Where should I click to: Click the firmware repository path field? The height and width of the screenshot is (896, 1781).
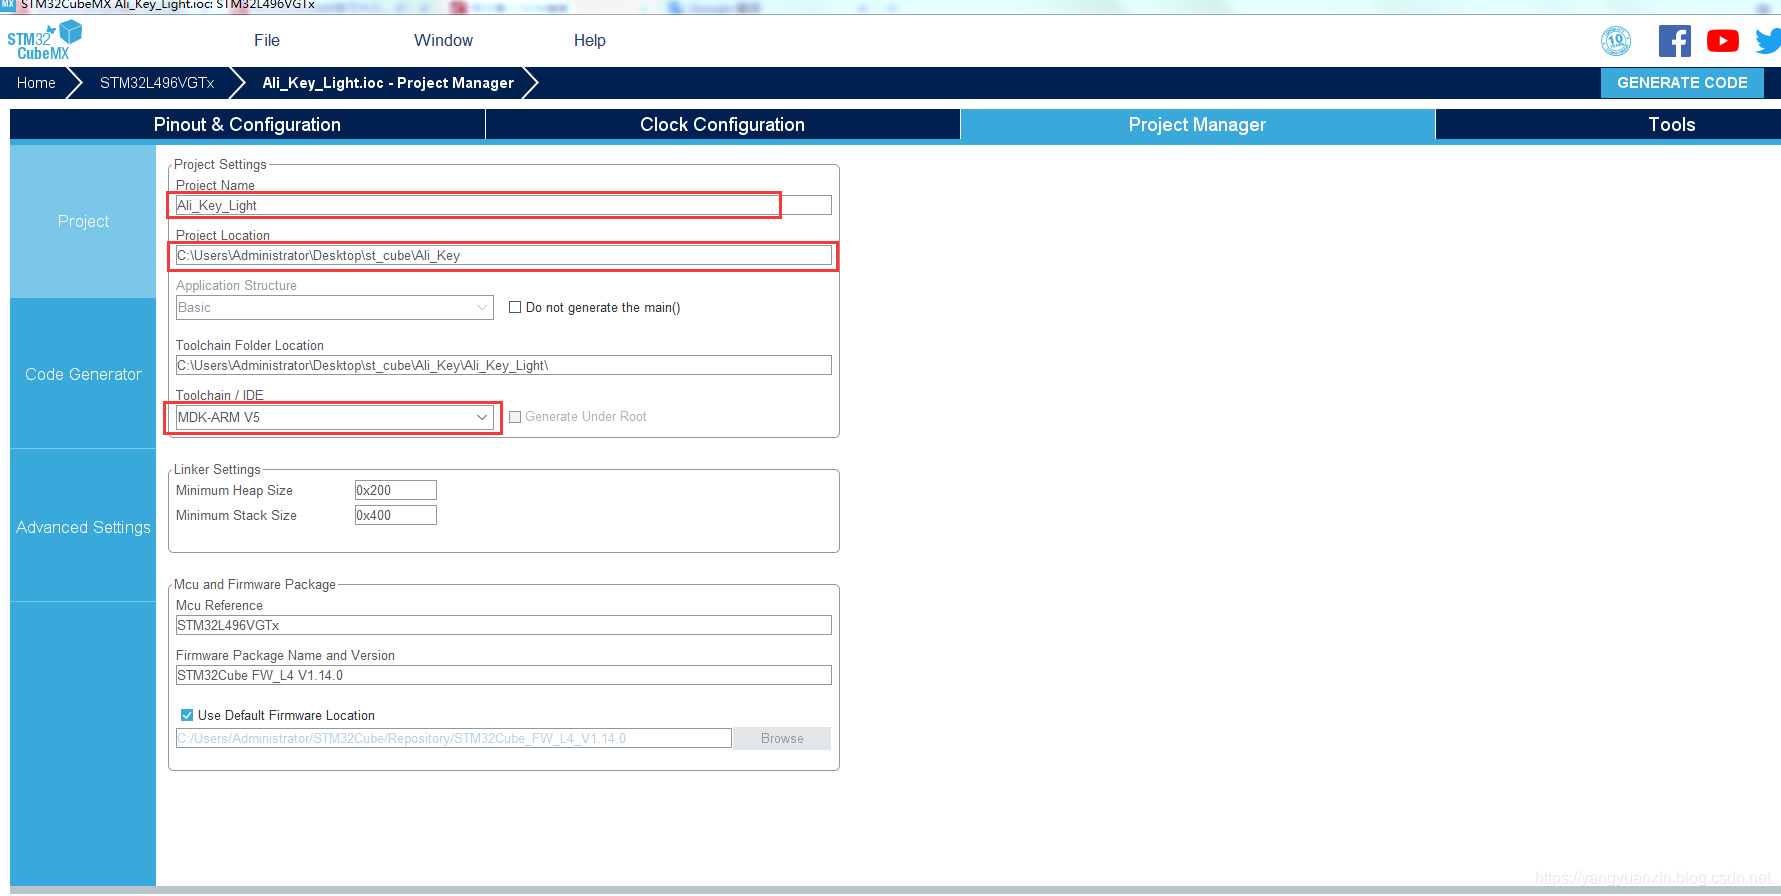pos(453,738)
